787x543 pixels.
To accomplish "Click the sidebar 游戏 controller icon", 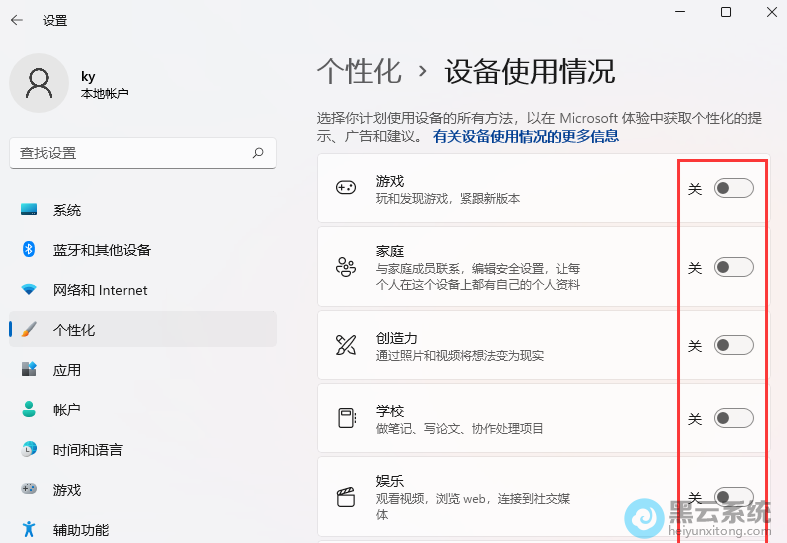I will point(29,489).
